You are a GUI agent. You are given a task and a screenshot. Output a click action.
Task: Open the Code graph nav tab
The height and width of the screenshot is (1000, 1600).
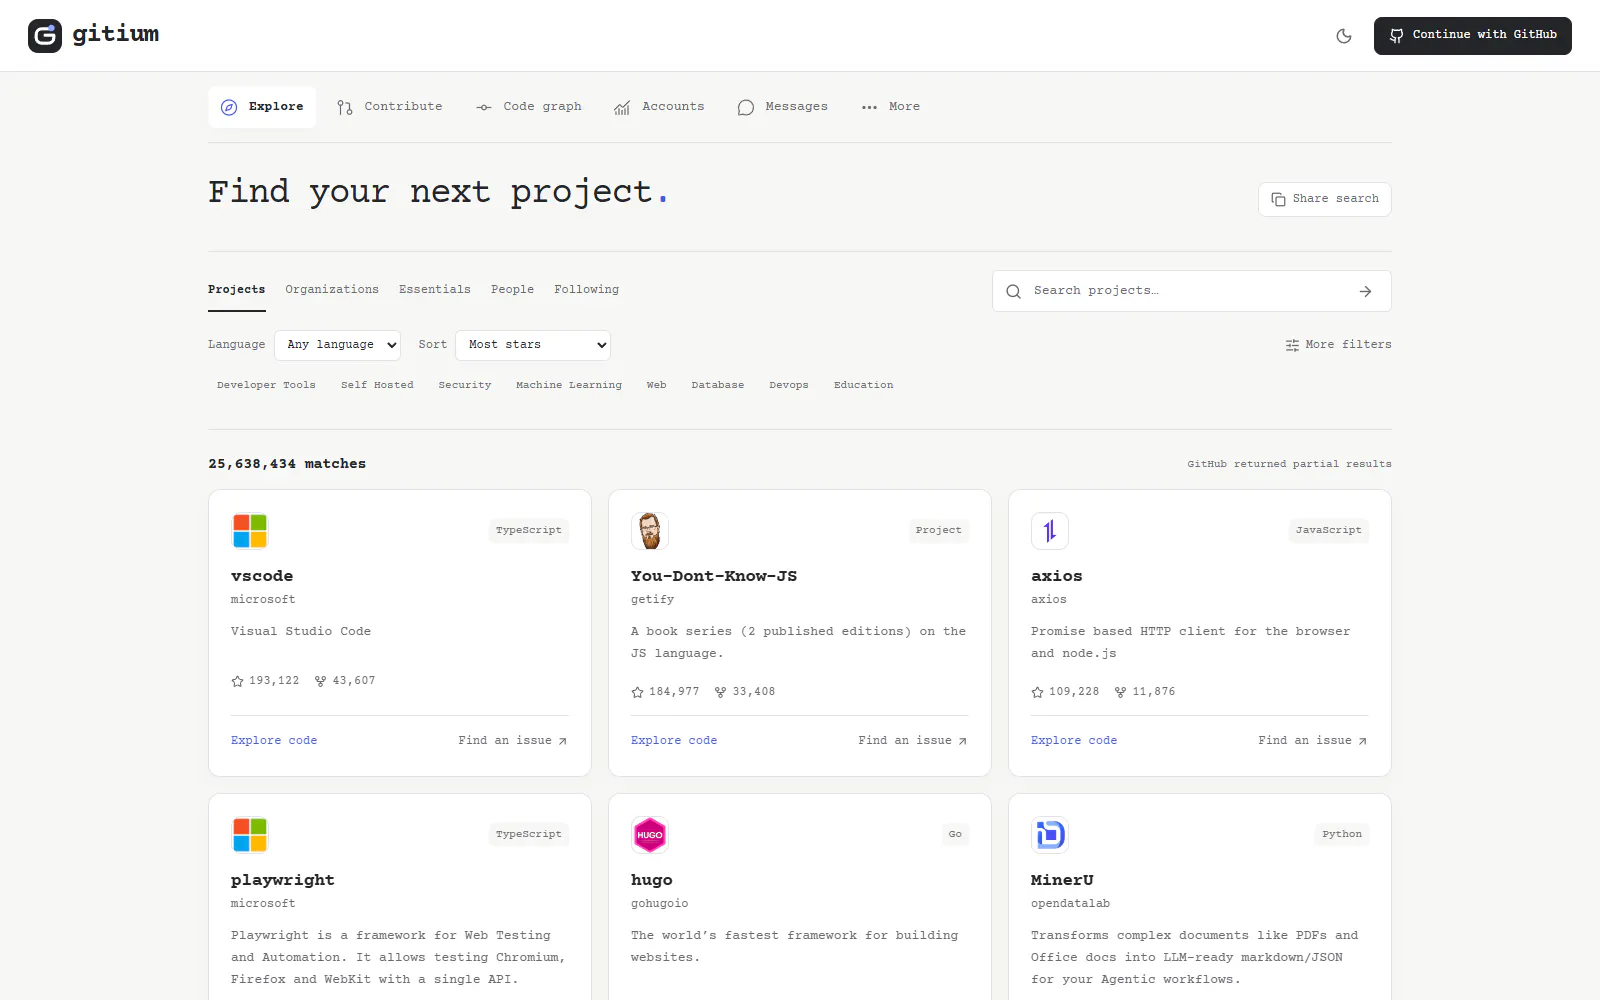pos(529,107)
